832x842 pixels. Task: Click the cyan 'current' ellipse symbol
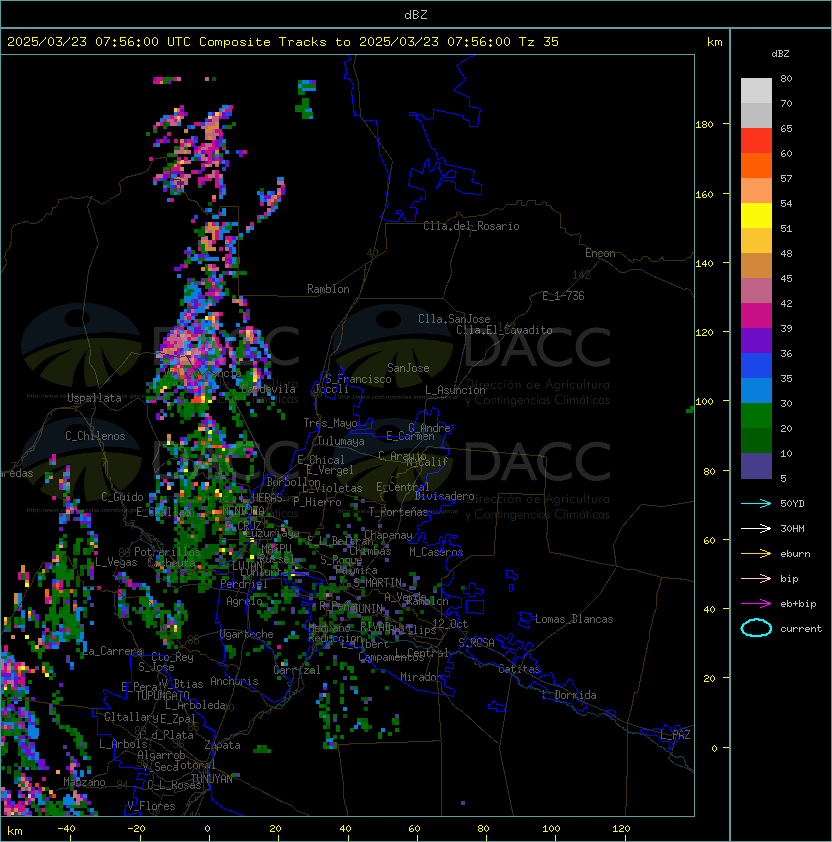(x=756, y=628)
